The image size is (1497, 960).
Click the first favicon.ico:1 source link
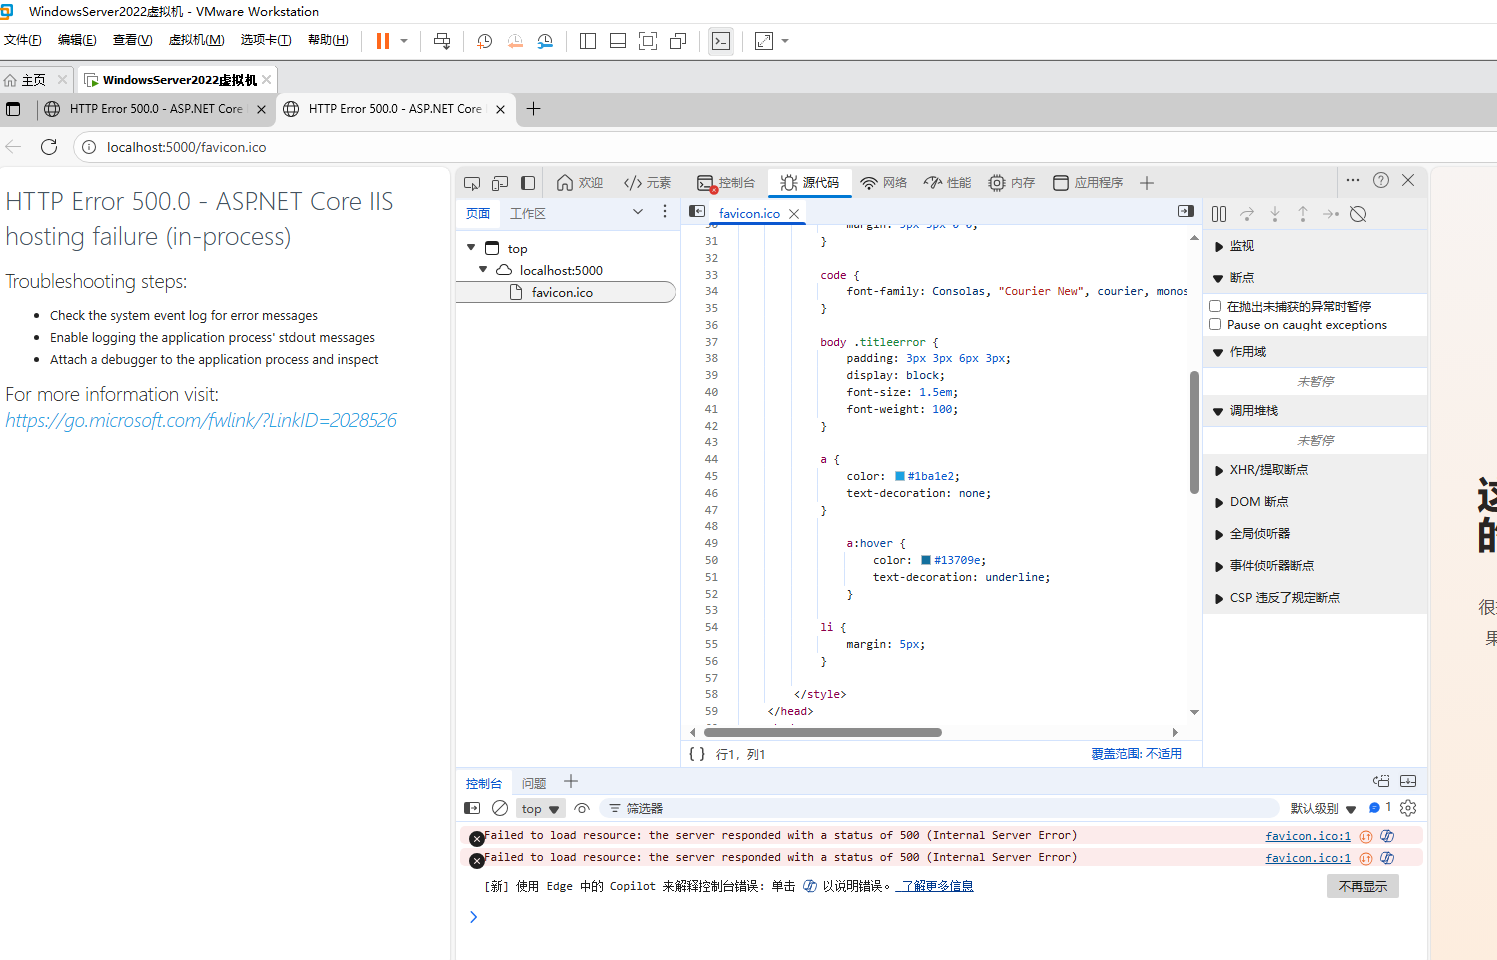coord(1308,836)
